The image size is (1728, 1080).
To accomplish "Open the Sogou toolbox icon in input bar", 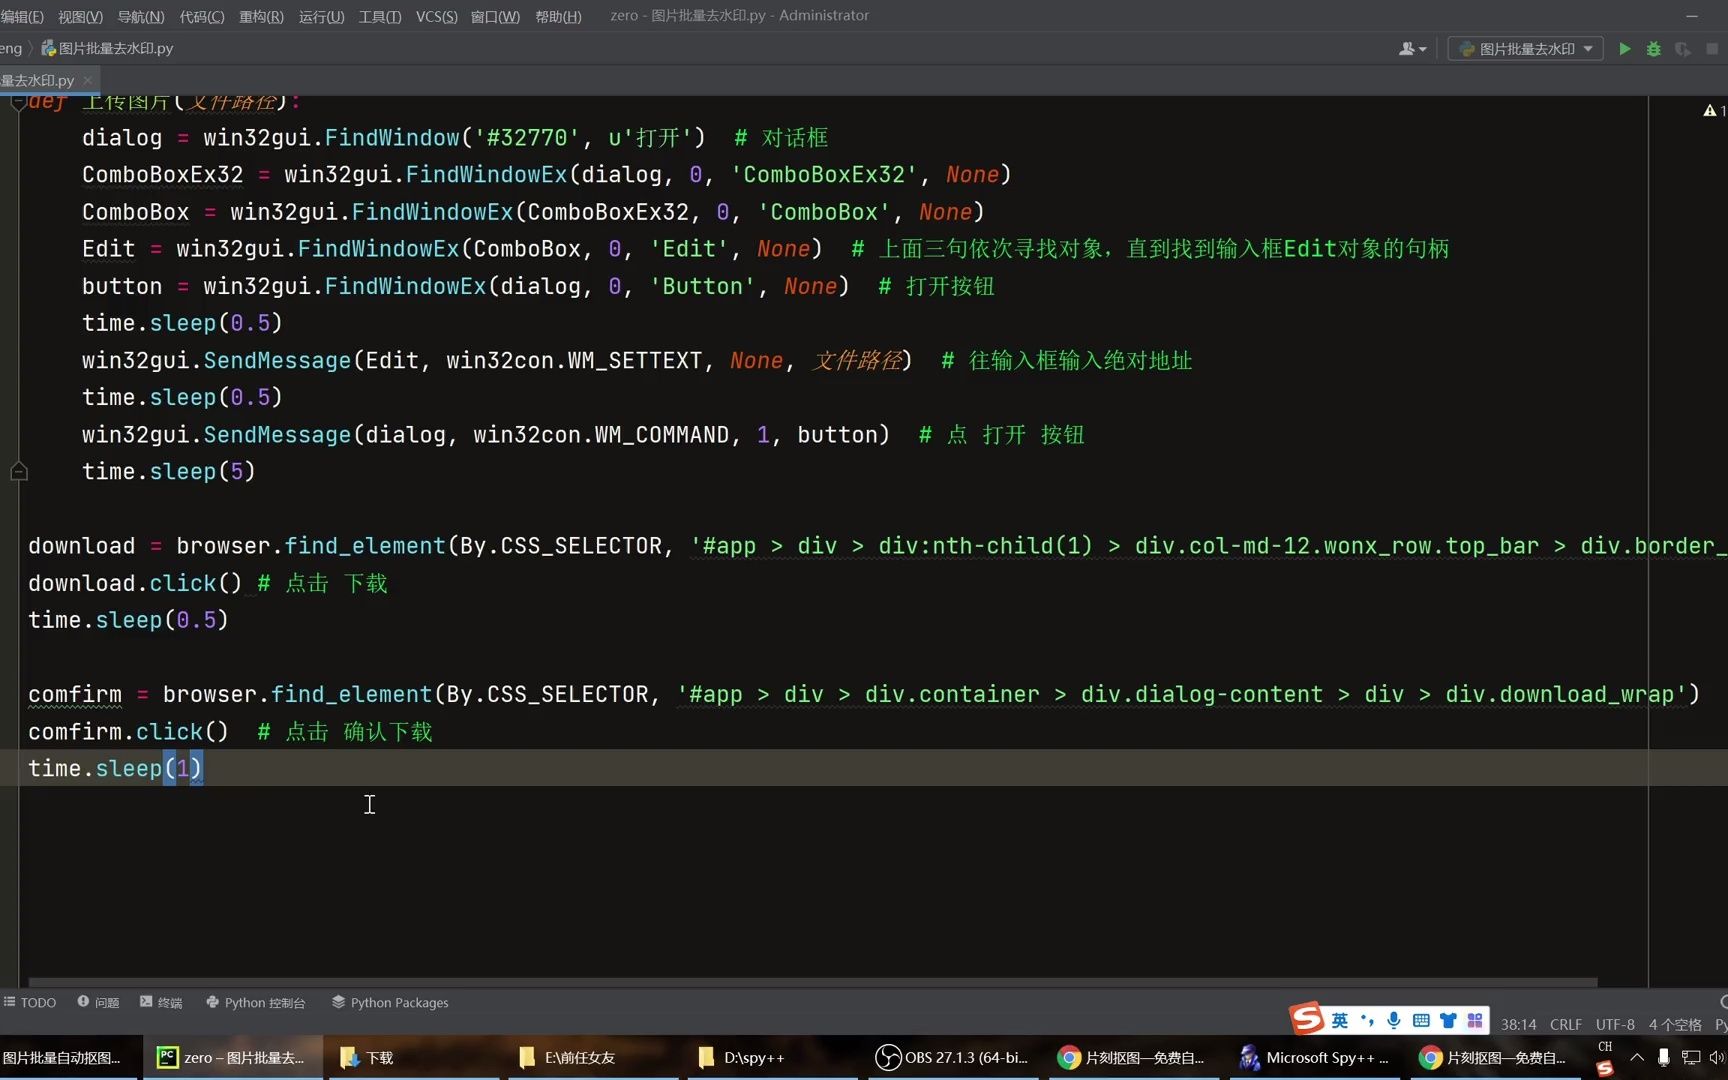I will pos(1474,1020).
